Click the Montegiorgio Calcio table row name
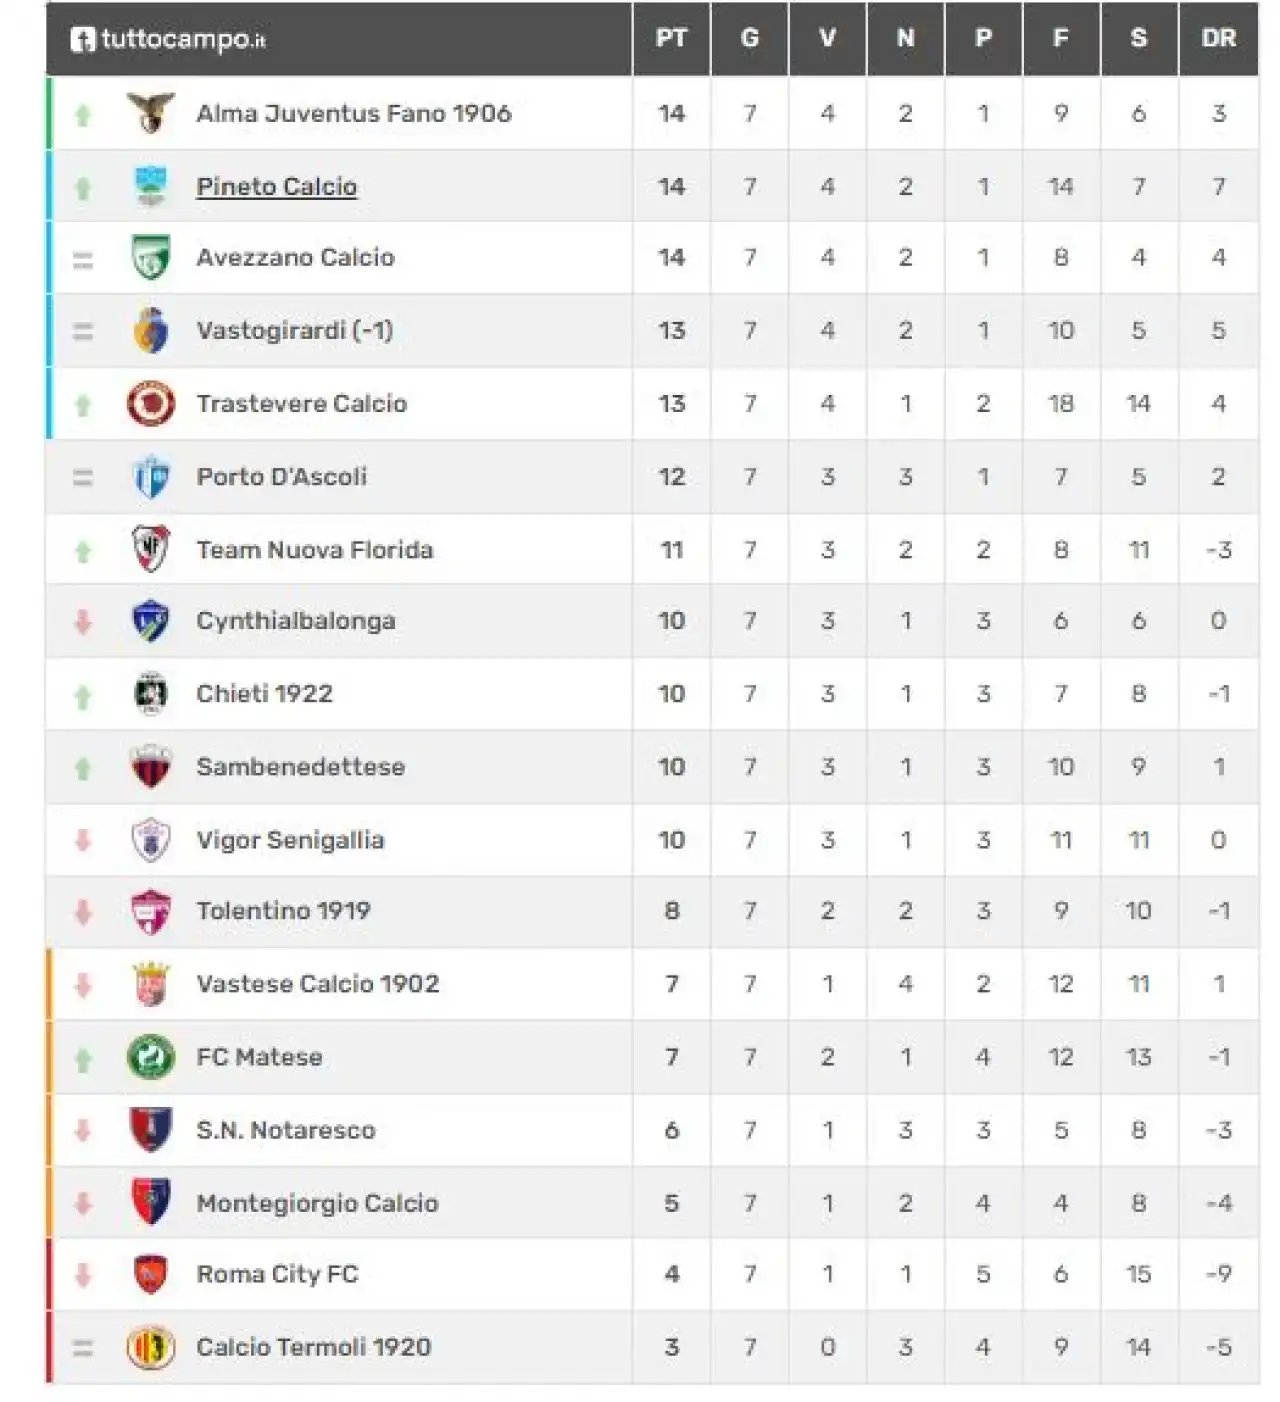 (318, 1203)
